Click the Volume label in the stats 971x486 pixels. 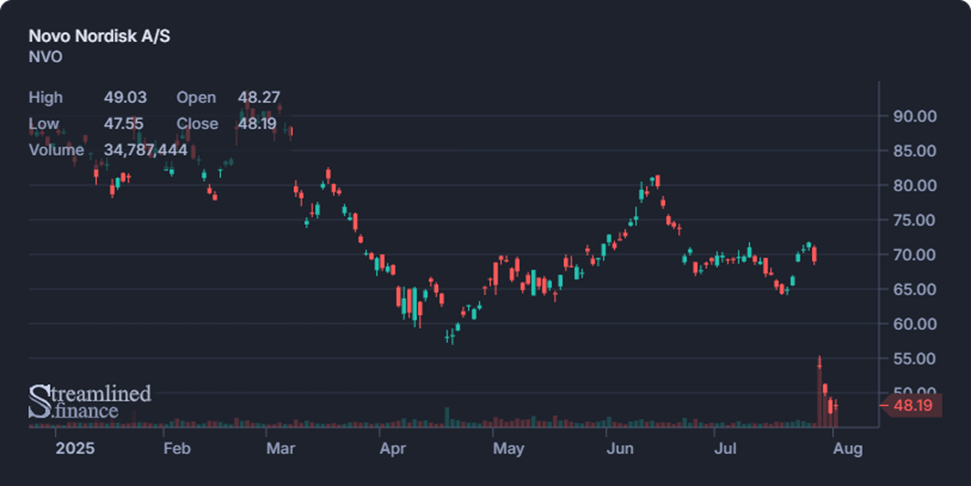pyautogui.click(x=56, y=150)
